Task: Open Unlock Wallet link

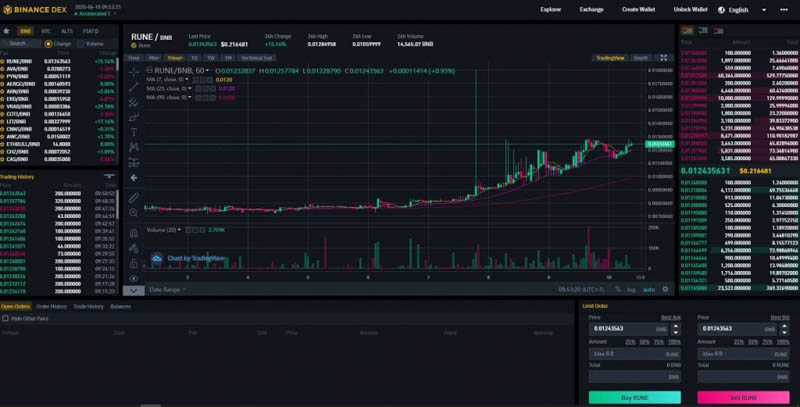Action: [x=690, y=10]
